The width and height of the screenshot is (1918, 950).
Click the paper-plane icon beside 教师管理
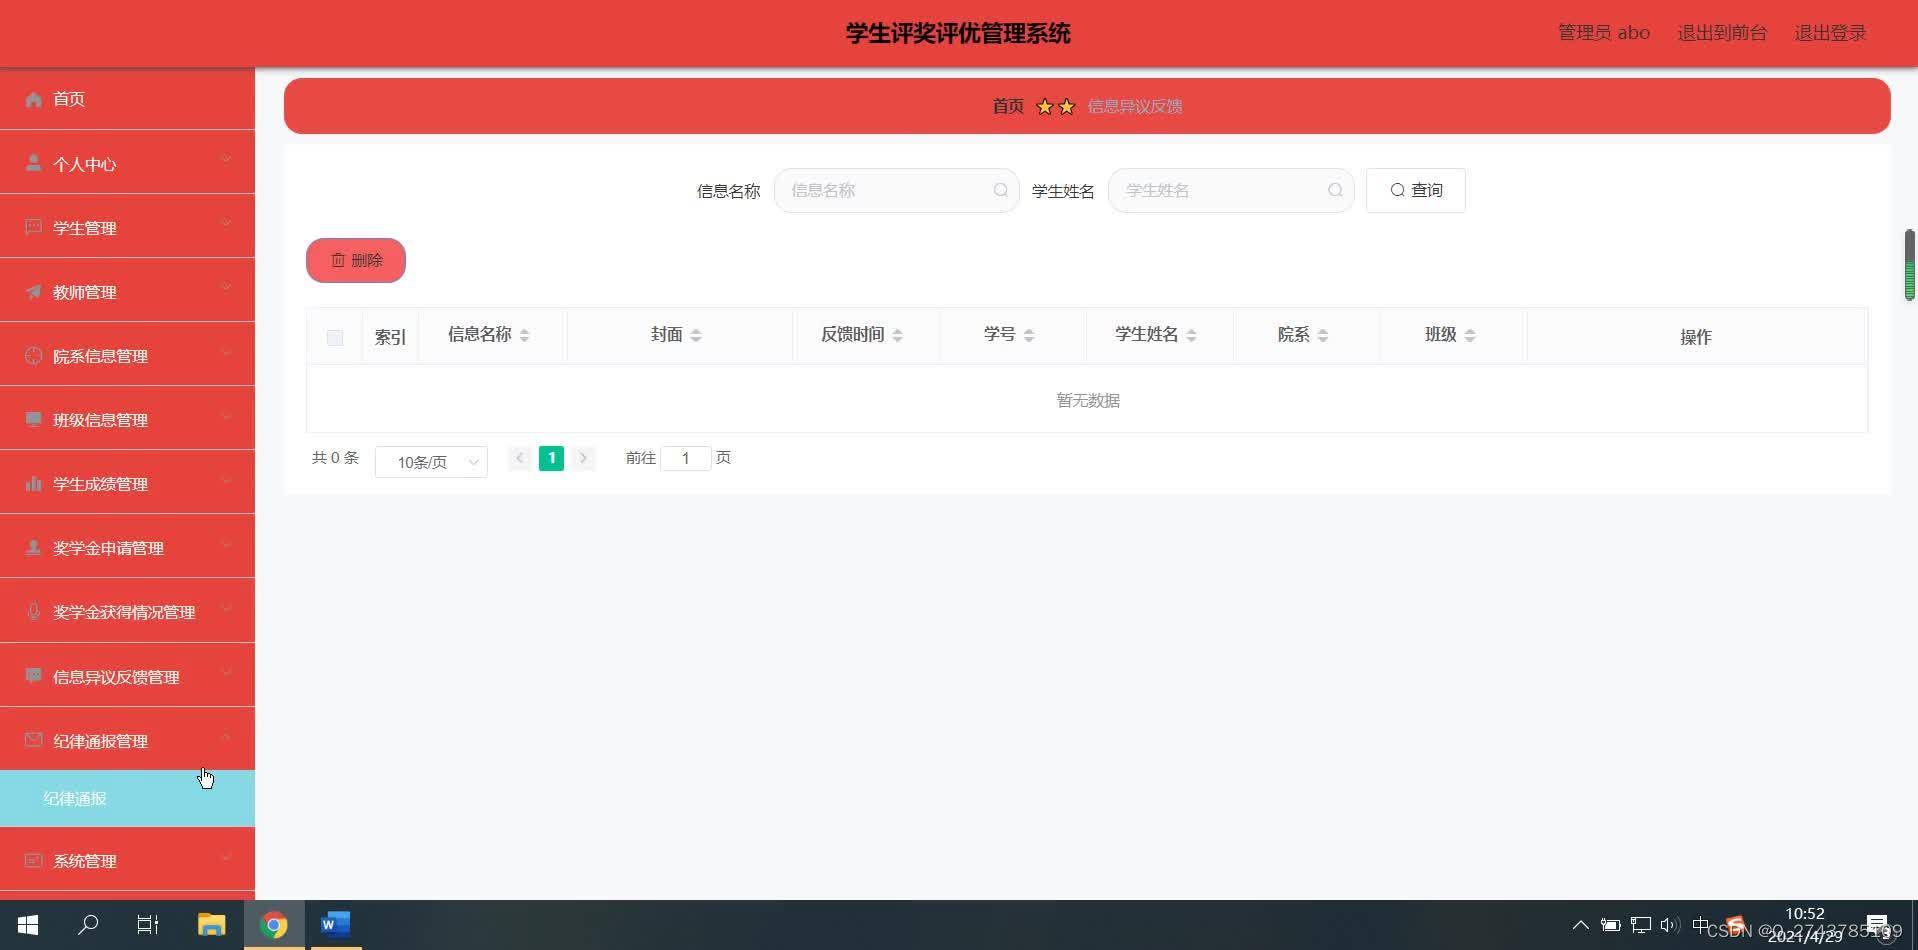click(x=34, y=291)
